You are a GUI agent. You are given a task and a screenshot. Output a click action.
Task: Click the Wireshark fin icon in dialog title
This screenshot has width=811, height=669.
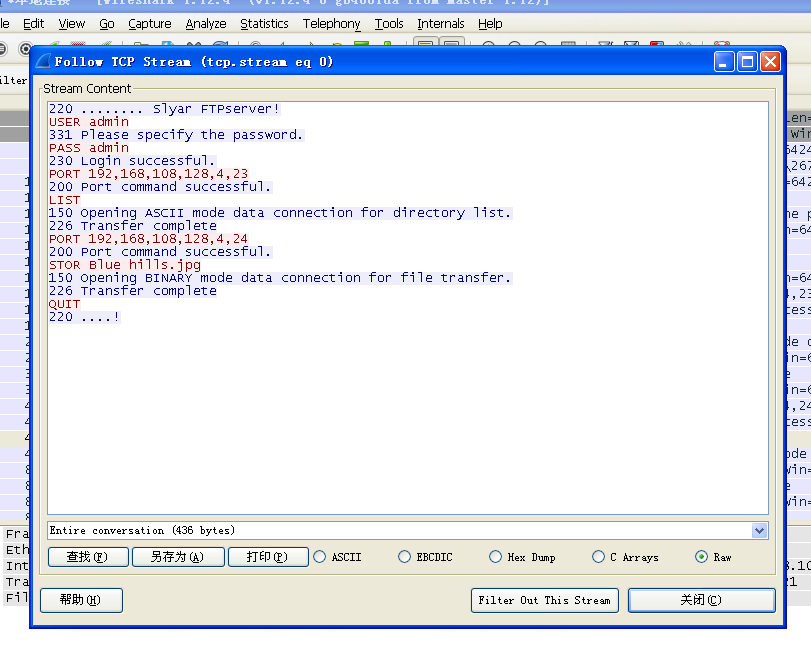point(43,62)
